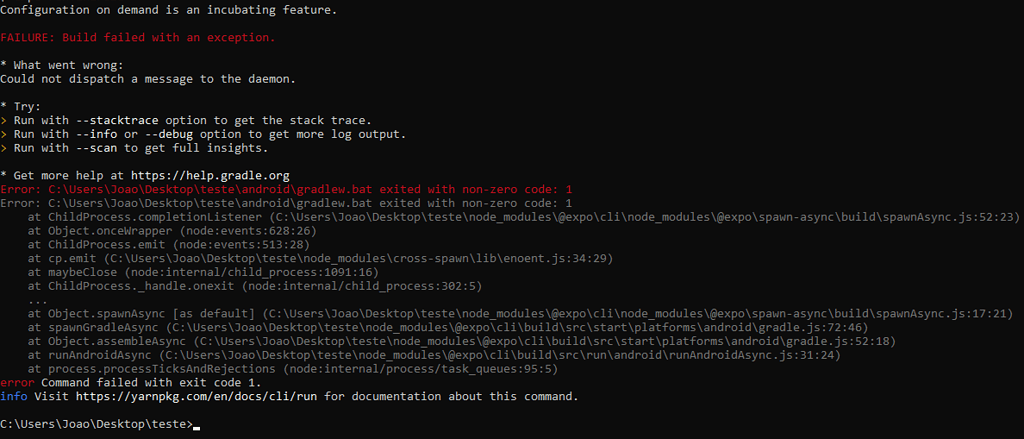Click the 'Could not dispatch a message' text

click(148, 79)
